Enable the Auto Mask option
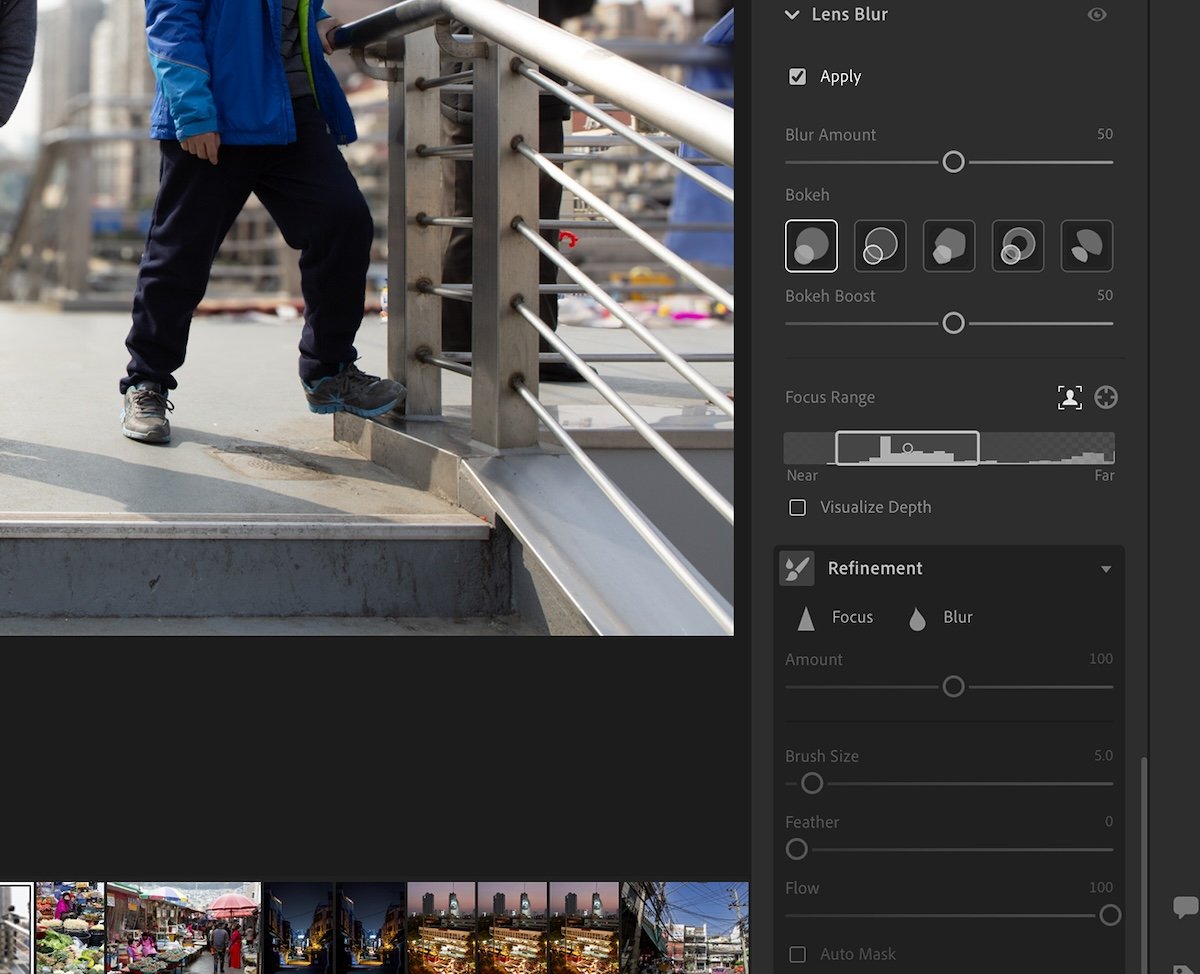 point(797,954)
